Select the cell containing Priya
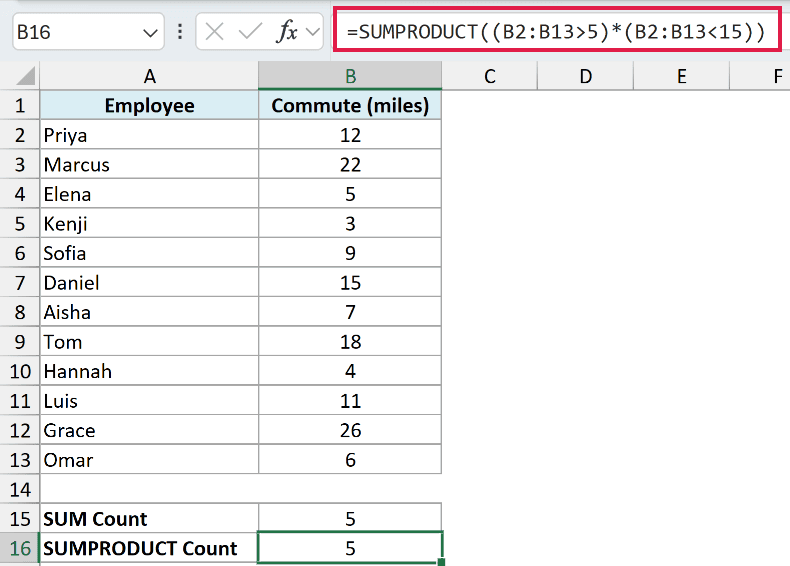This screenshot has width=790, height=566. coord(149,135)
